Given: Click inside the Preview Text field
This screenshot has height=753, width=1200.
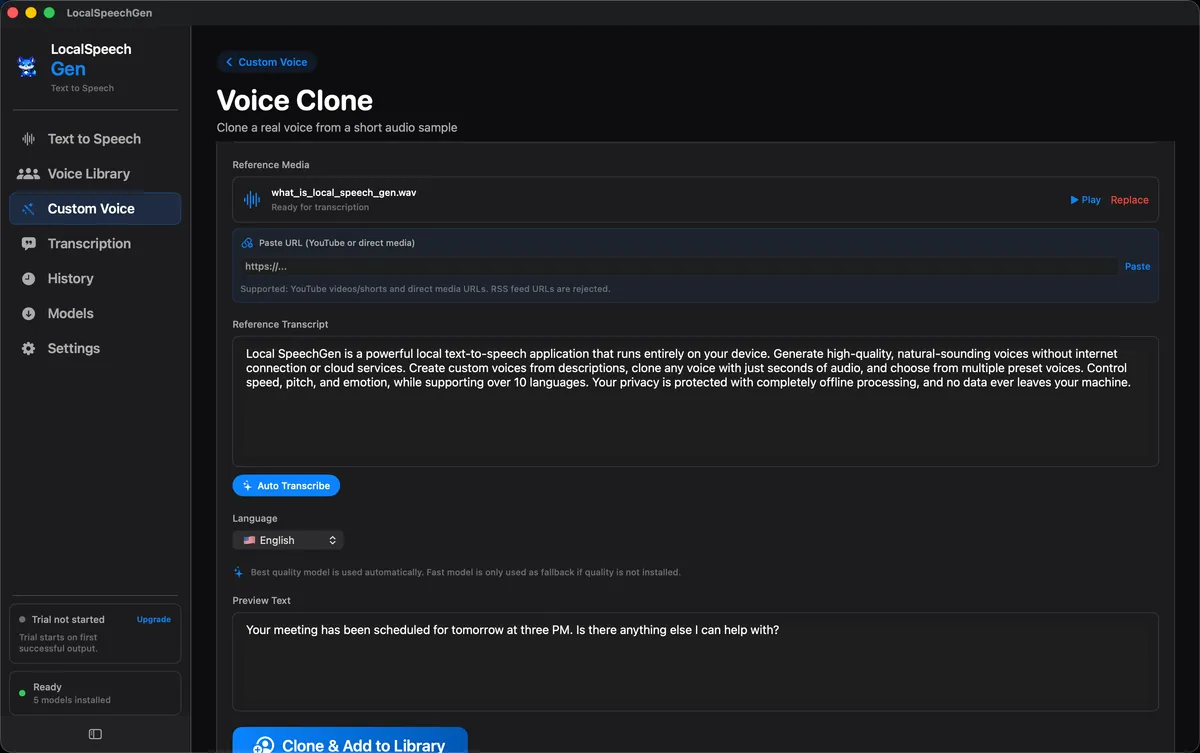Looking at the screenshot, I should click(696, 660).
